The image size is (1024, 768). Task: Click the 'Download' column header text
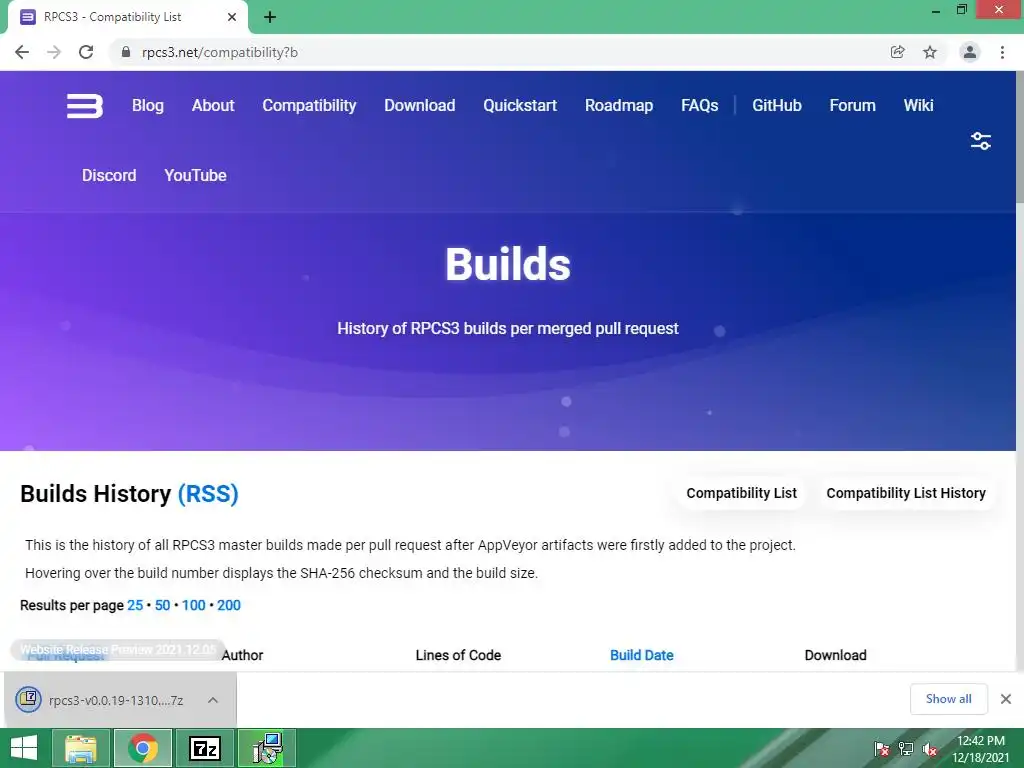click(835, 655)
